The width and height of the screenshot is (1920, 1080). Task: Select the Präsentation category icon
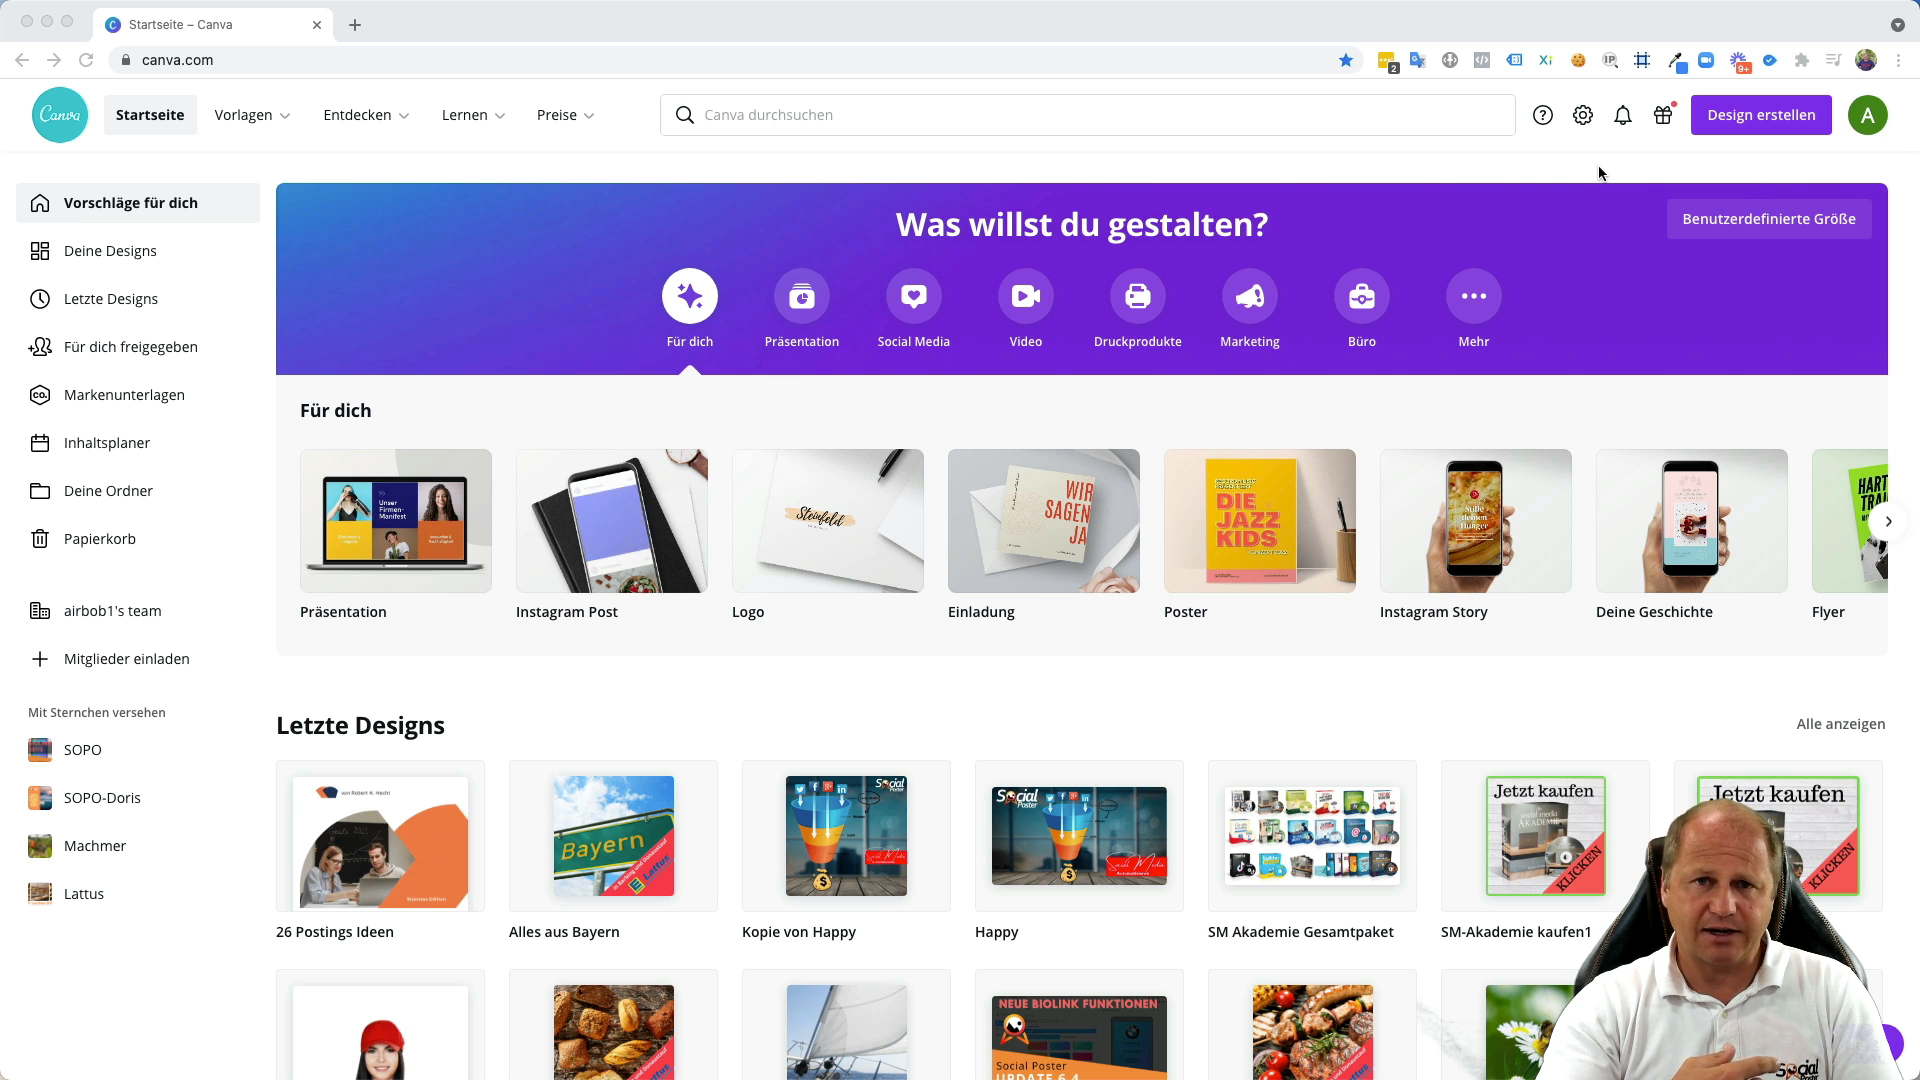[x=802, y=296]
